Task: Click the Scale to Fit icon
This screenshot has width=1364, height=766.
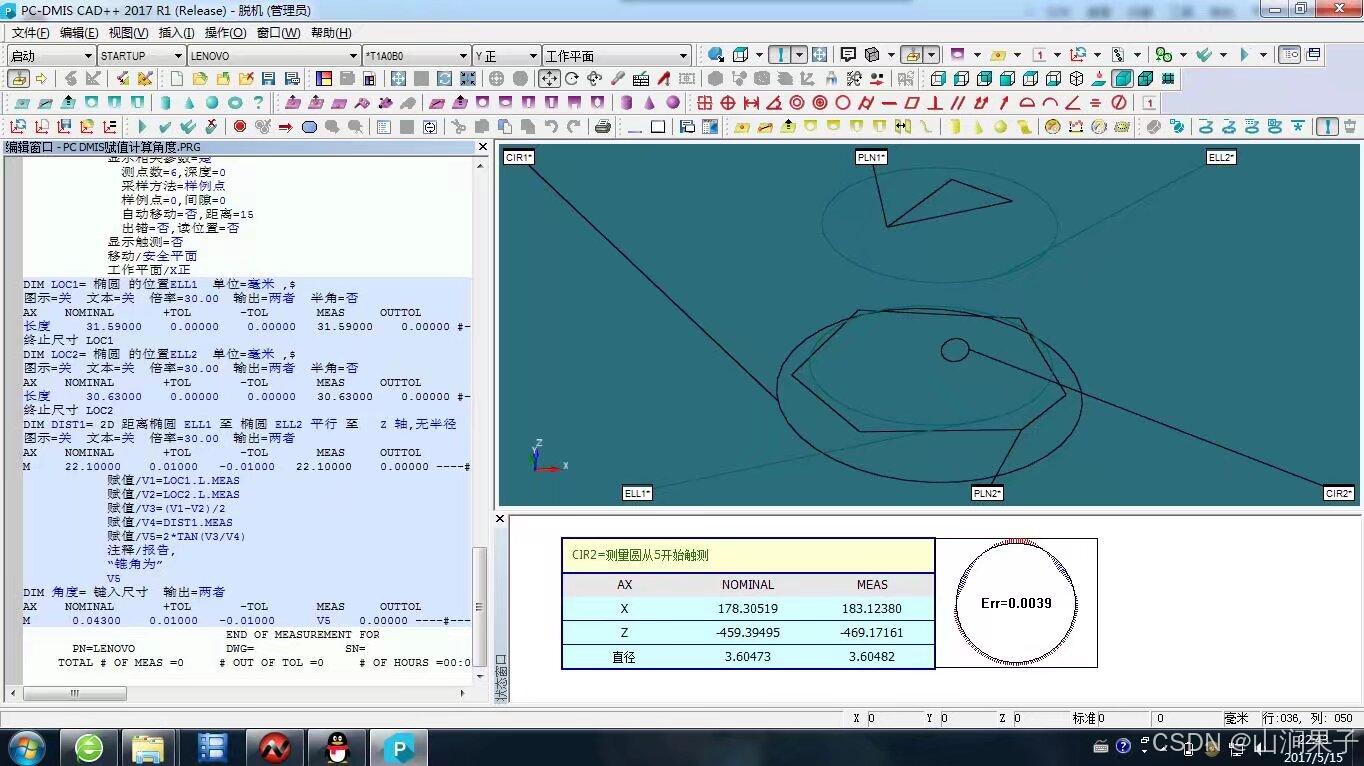Action: [398, 78]
